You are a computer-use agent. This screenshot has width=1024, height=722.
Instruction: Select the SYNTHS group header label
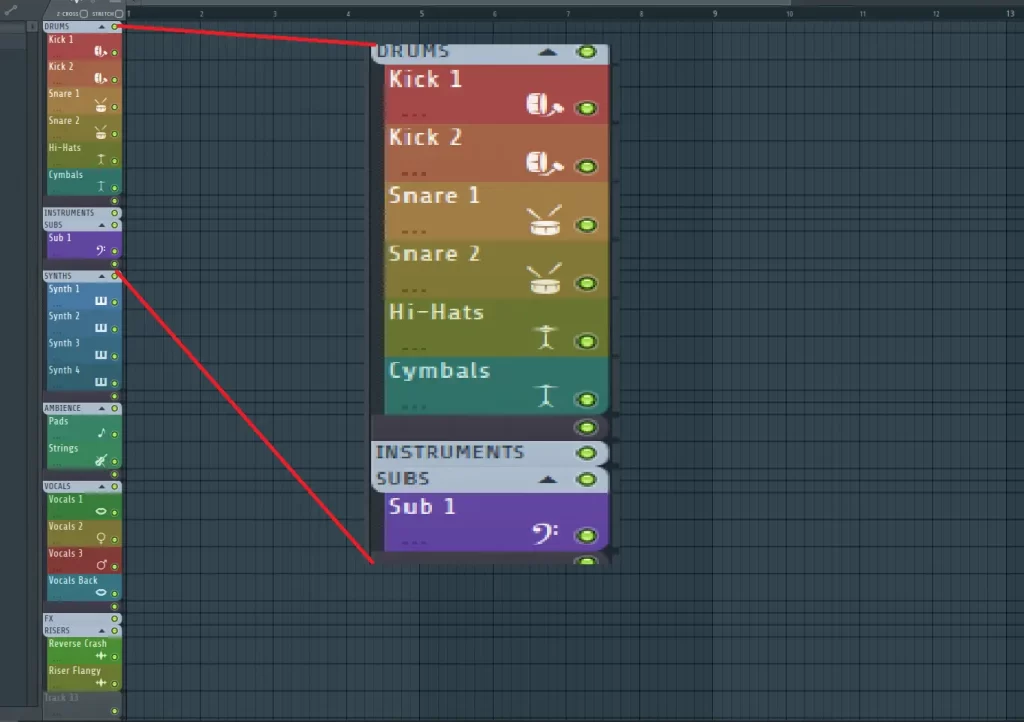pos(57,276)
